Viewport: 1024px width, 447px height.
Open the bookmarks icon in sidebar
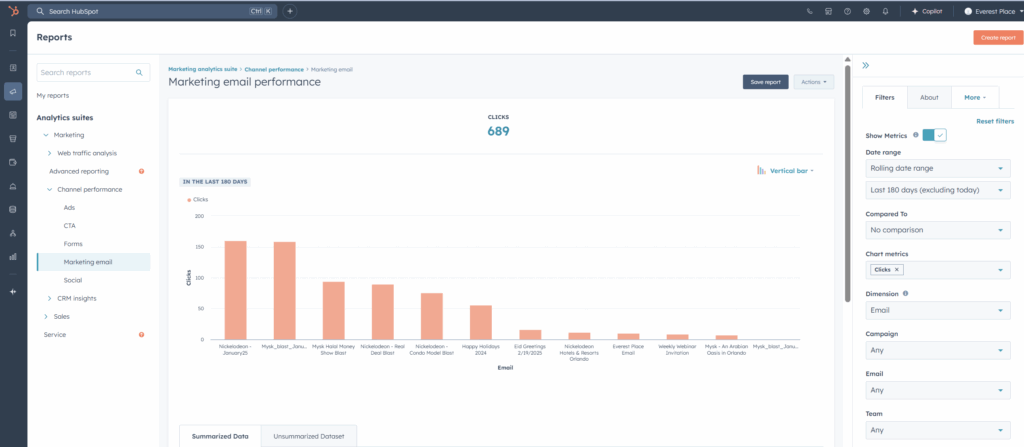[x=13, y=33]
